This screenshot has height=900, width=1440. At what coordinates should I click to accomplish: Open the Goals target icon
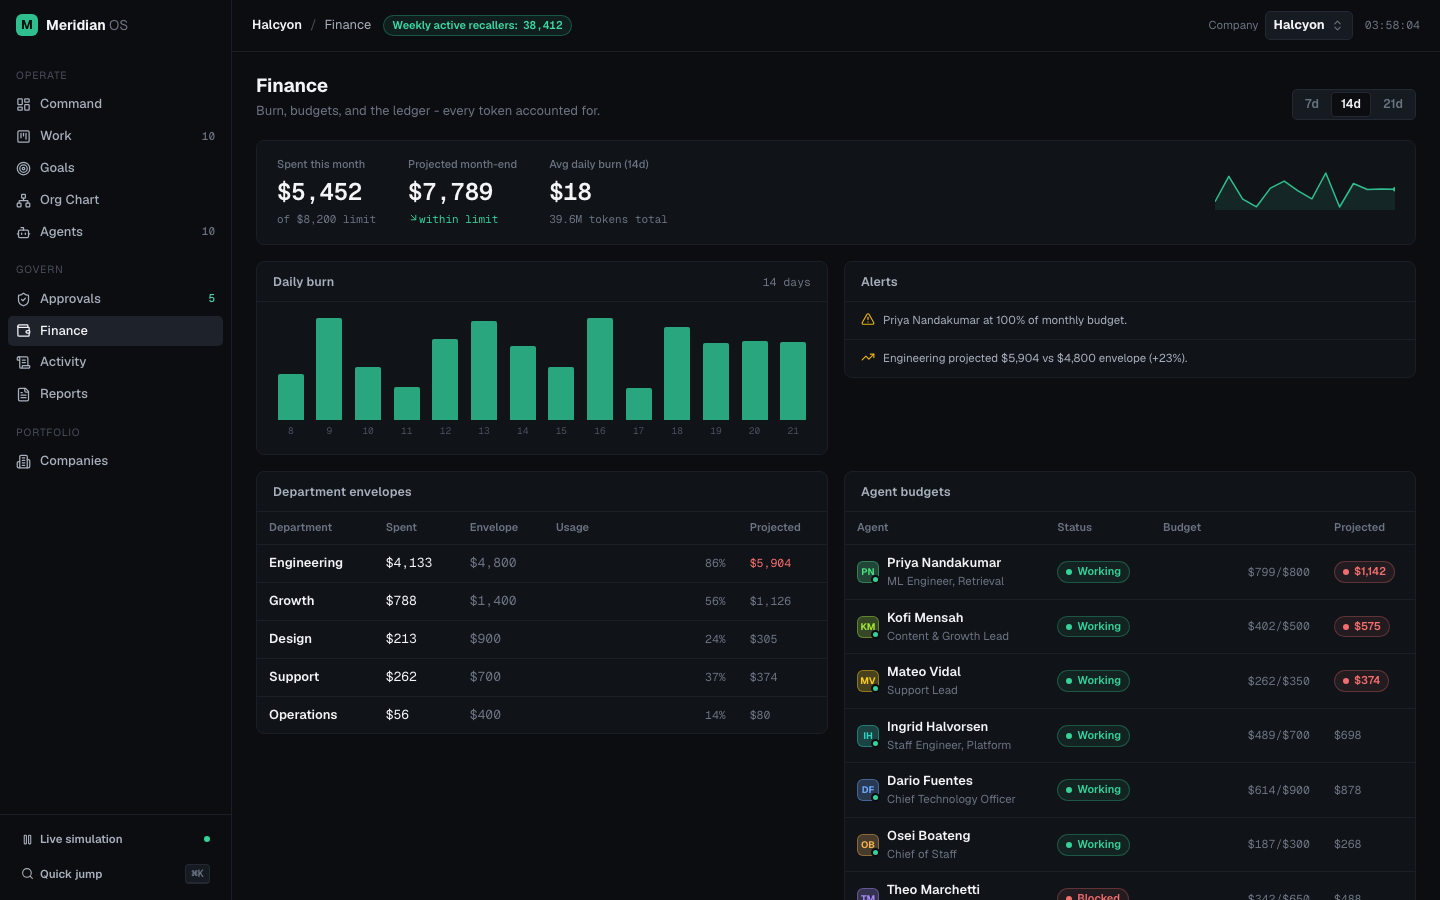click(23, 168)
